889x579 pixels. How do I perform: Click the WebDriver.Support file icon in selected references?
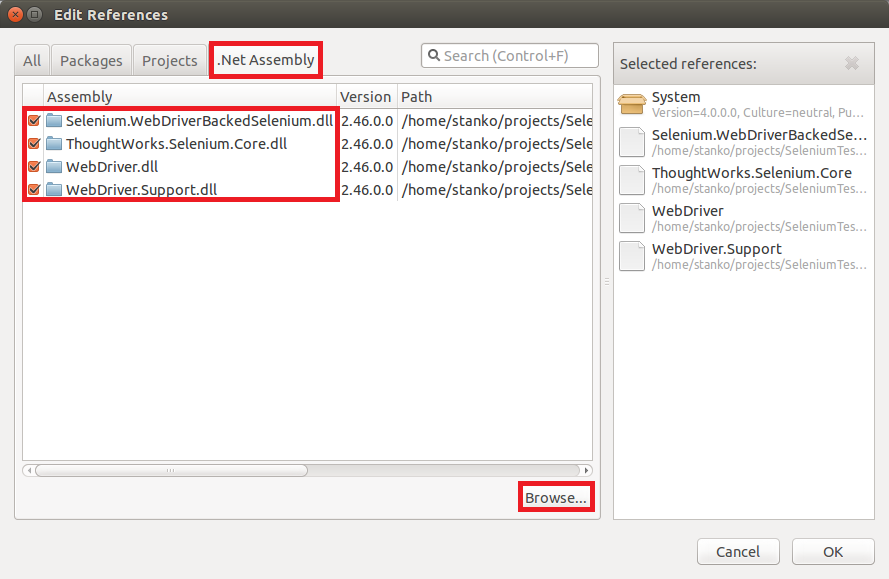[x=632, y=256]
